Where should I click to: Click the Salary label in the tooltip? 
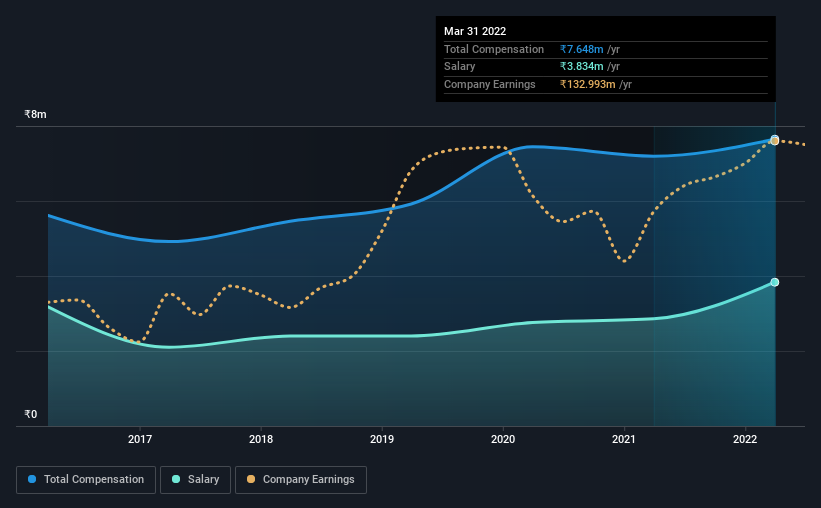click(460, 67)
